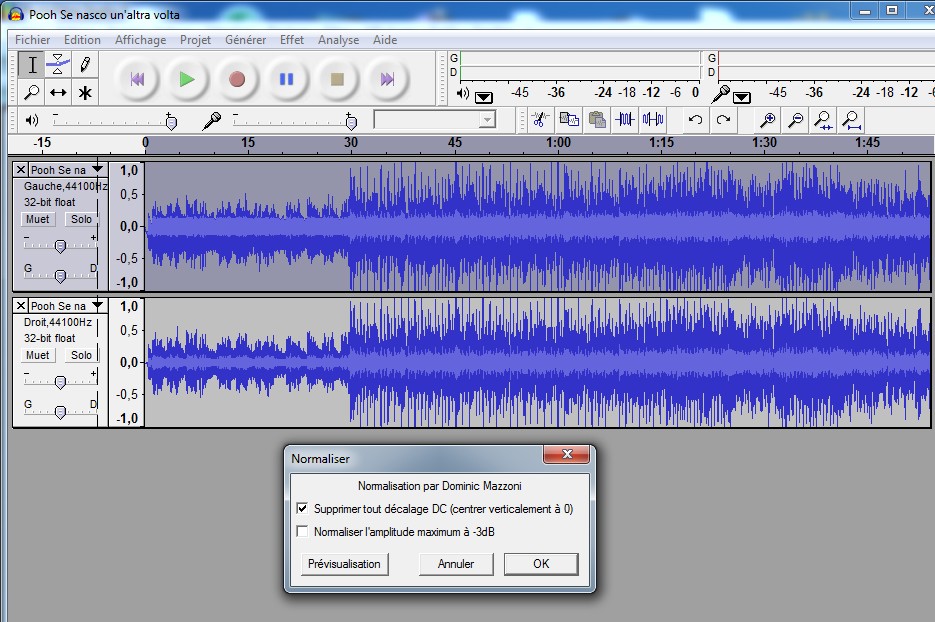935x622 pixels.
Task: Click the Prévisualisation button
Action: click(x=344, y=564)
